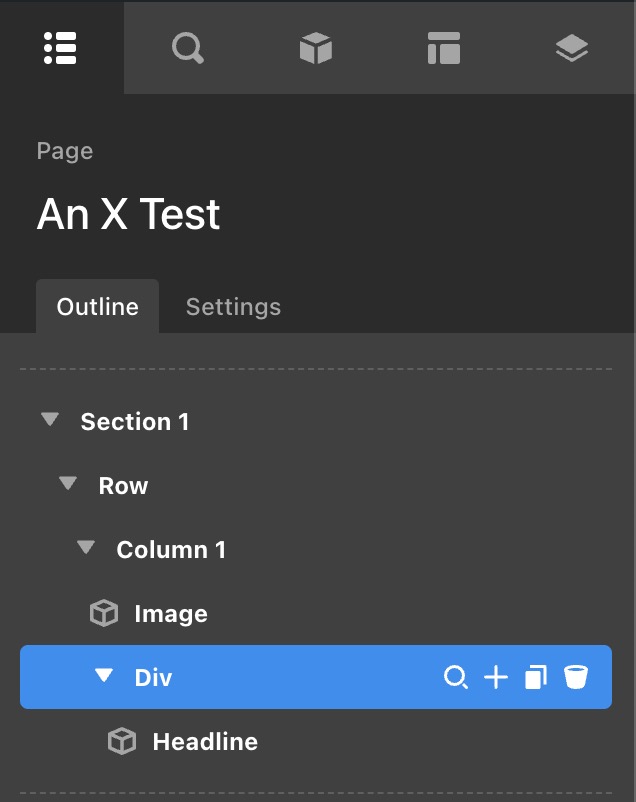The image size is (636, 802).
Task: Open the Templates layout icon in top bar
Action: (x=444, y=48)
